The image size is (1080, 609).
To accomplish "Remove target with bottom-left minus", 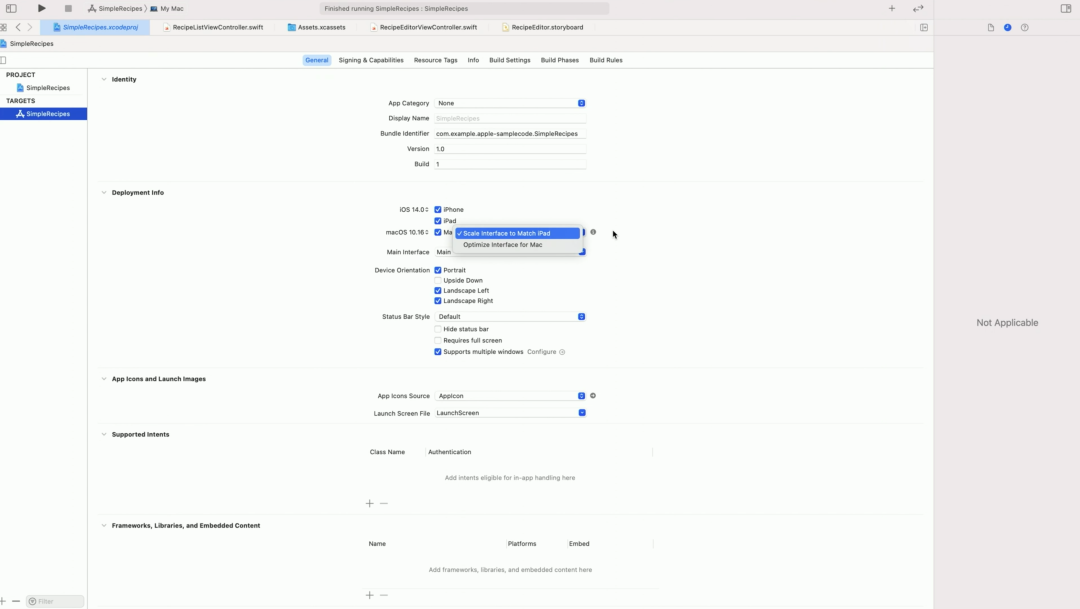I will tap(16, 601).
